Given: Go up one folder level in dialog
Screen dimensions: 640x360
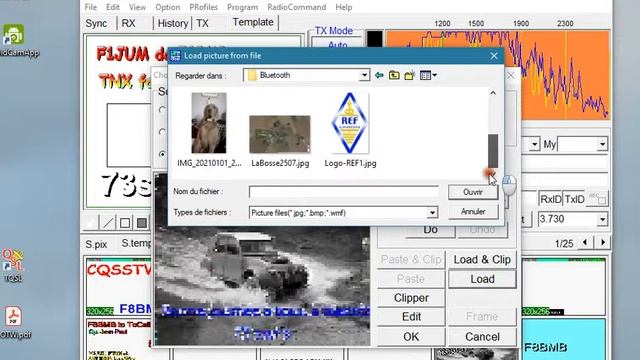Looking at the screenshot, I should (x=394, y=75).
